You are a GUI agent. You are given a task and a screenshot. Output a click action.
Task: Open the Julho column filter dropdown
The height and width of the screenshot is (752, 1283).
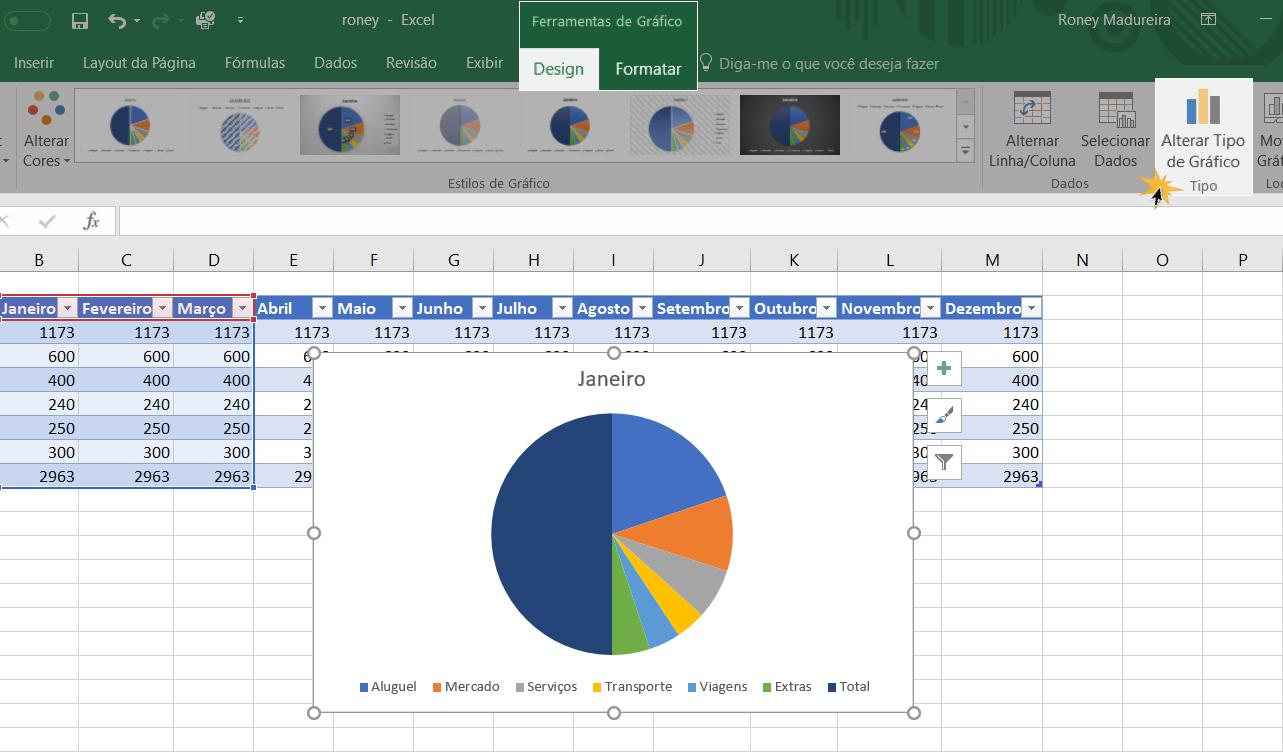point(562,308)
